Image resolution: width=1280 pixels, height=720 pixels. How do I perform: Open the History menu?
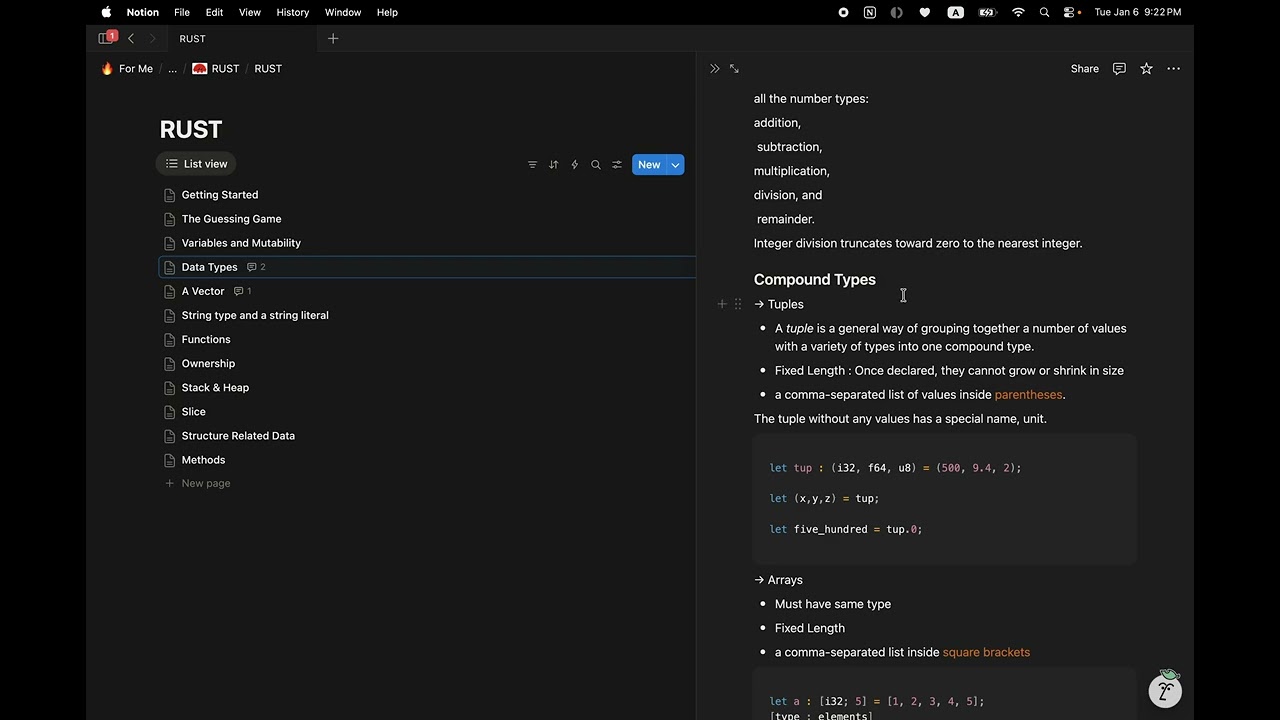tap(293, 12)
